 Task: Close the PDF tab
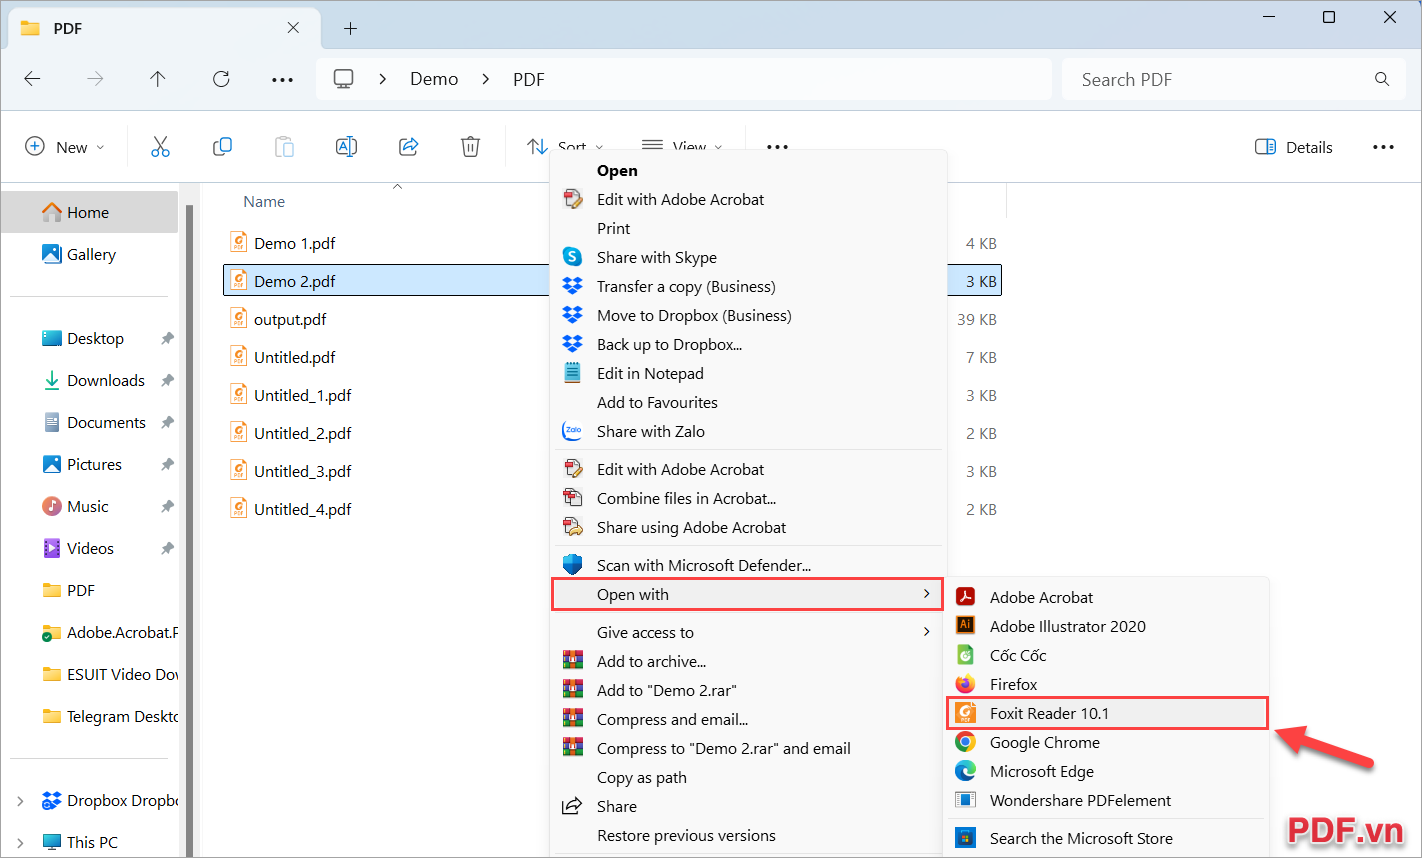click(293, 28)
